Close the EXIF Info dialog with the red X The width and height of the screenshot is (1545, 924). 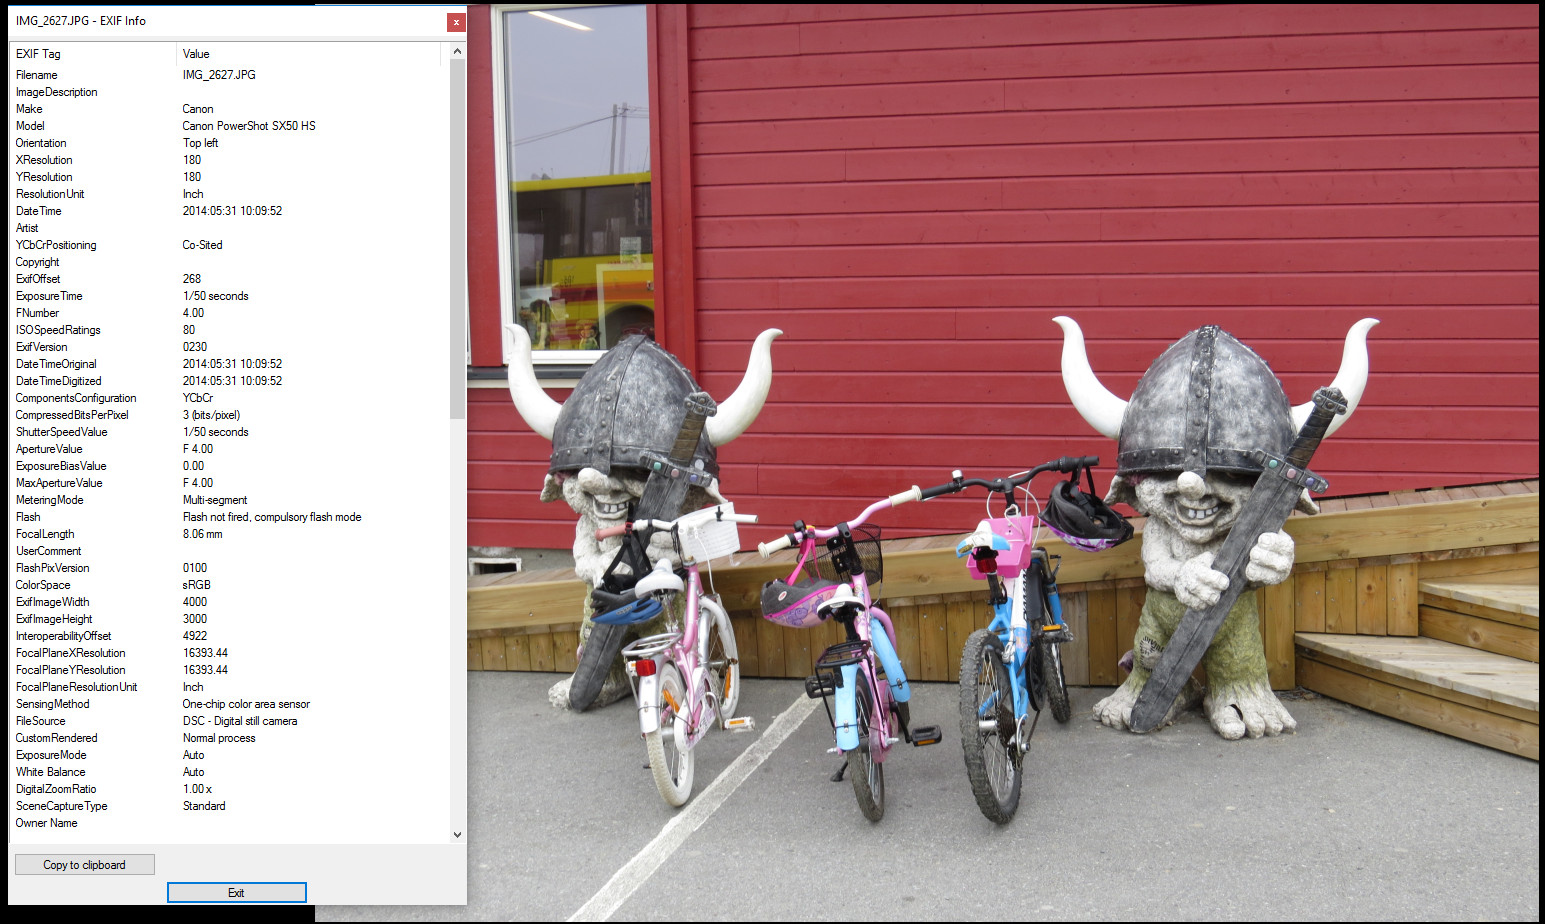[456, 22]
